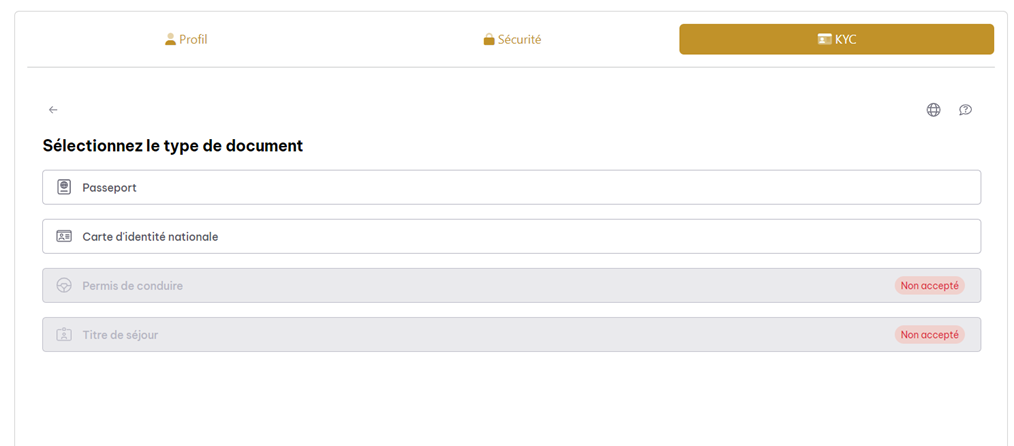1014x446 pixels.
Task: Select Carte d'identité nationale option
Action: 511,237
